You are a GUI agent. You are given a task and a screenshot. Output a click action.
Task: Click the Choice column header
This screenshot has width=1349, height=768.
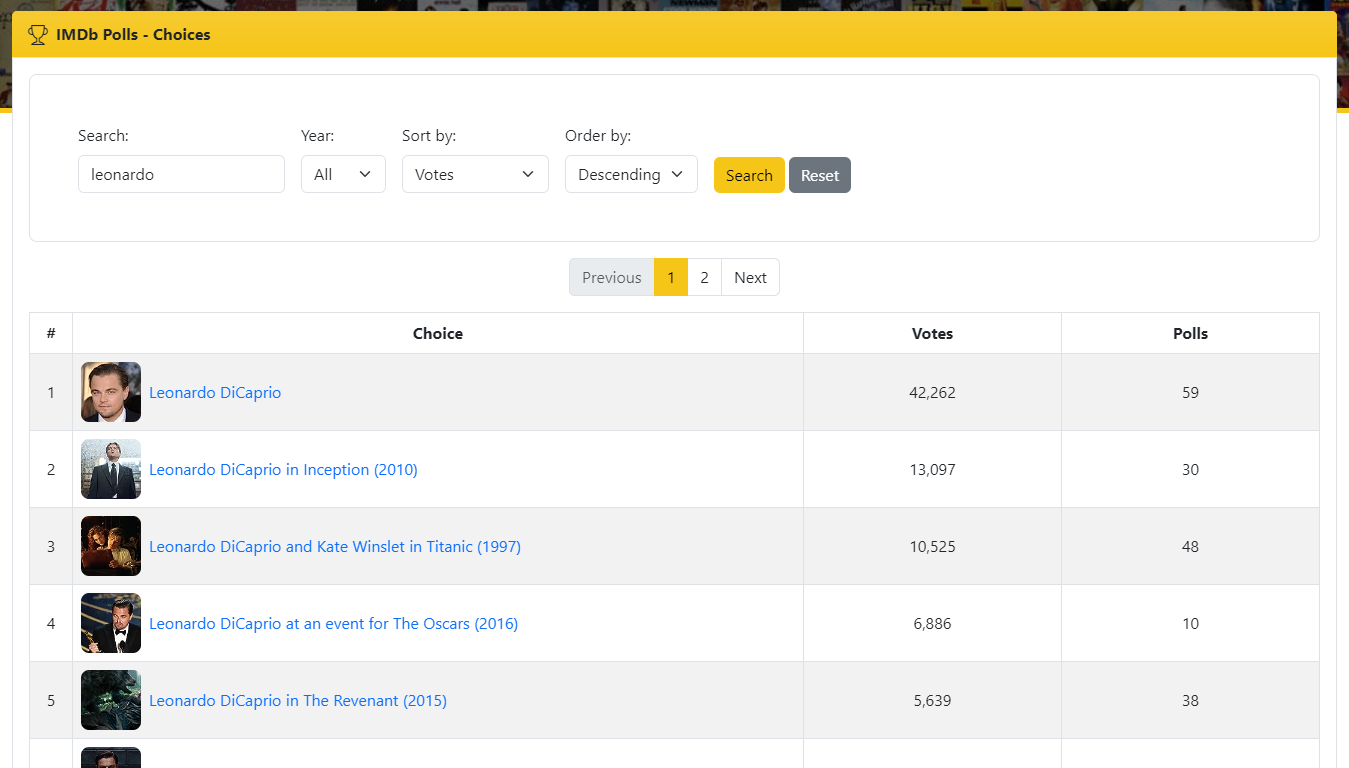coord(438,333)
